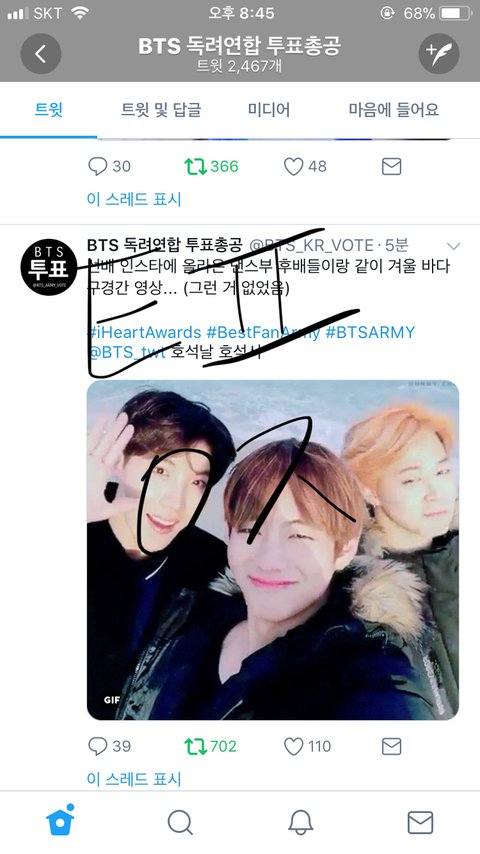This screenshot has width=480, height=854.
Task: Compose a new tweet with feather icon
Action: coord(439,53)
